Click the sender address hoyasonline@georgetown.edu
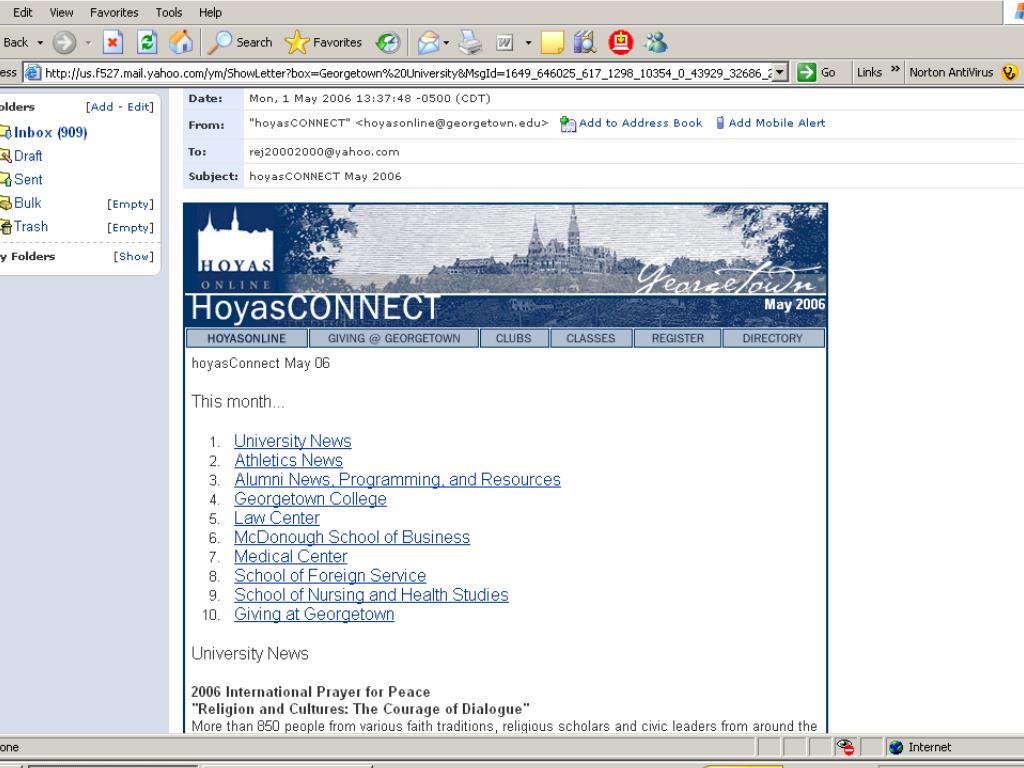Screen dimensions: 1024x768 (452, 123)
